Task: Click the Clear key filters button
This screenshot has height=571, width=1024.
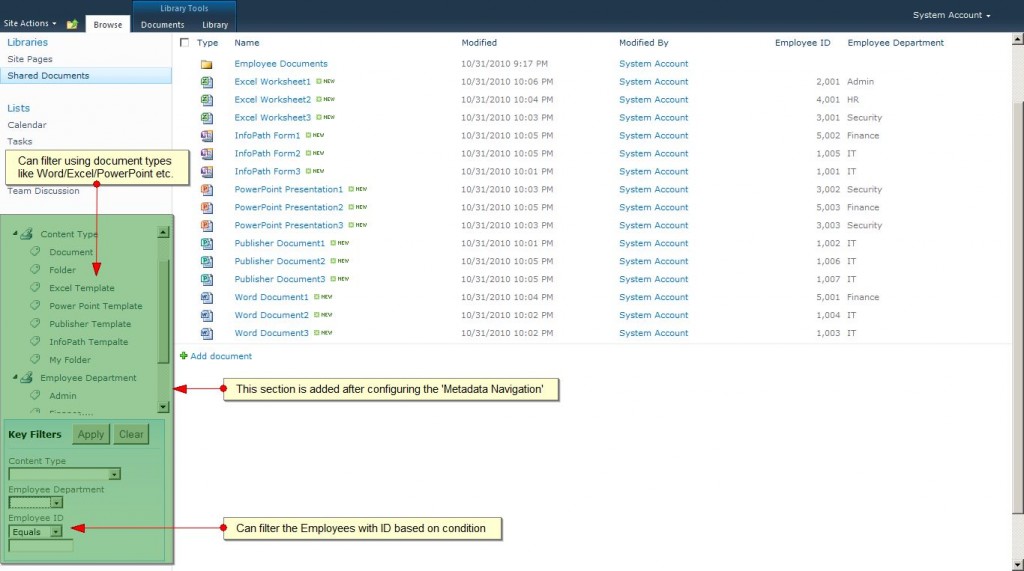Action: 131,434
